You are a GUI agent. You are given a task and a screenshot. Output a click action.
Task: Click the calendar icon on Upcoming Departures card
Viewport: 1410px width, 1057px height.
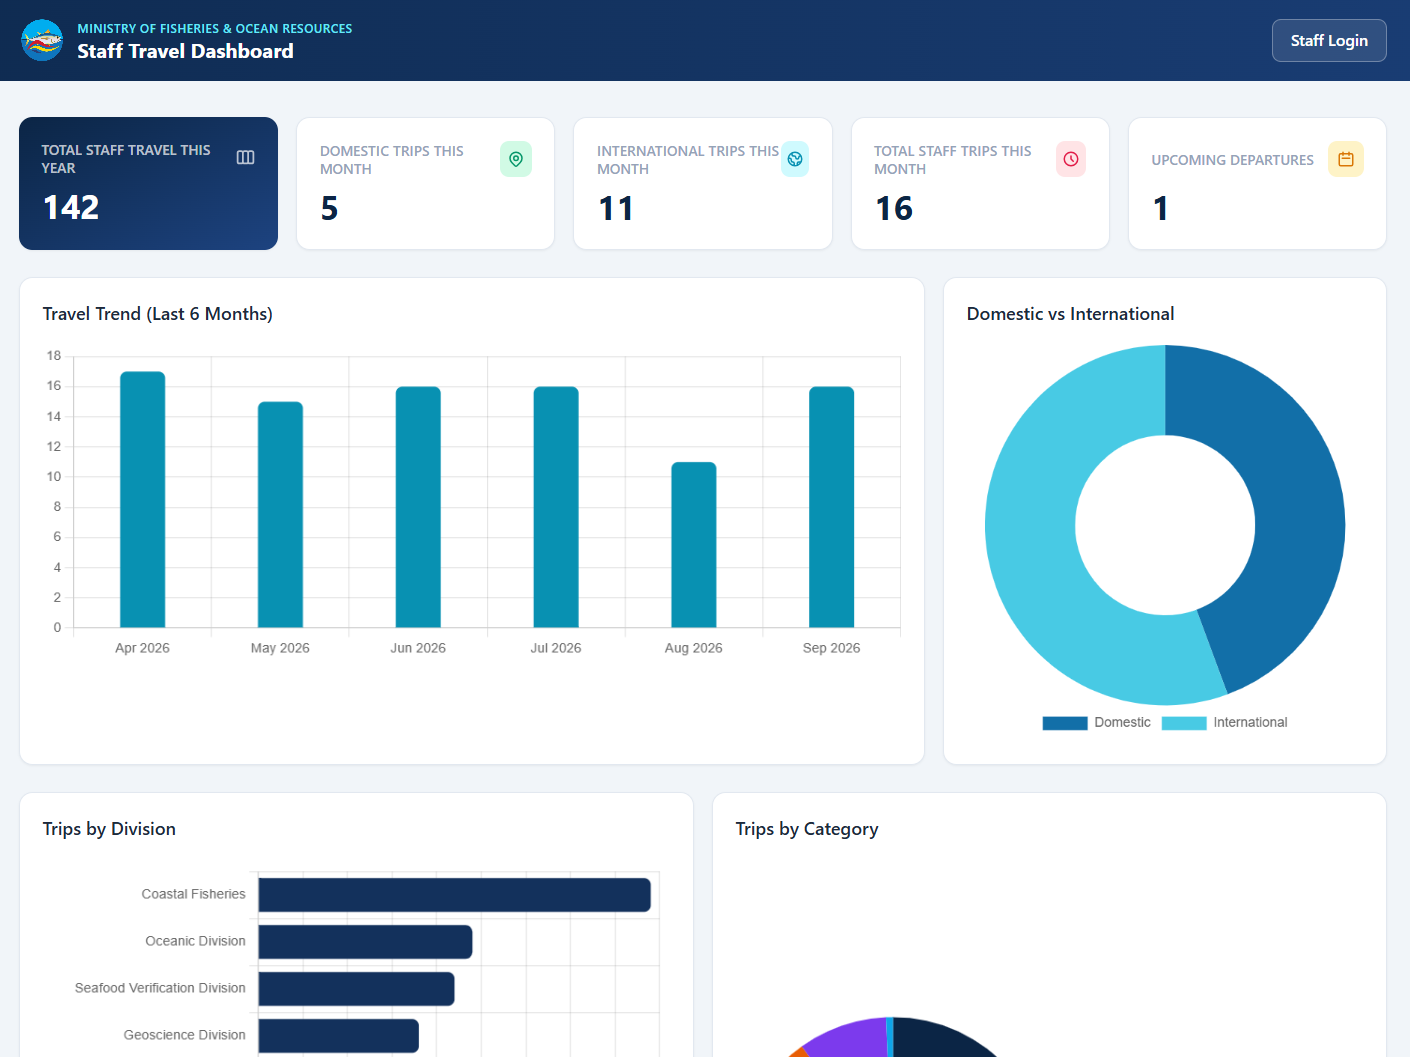[1346, 159]
